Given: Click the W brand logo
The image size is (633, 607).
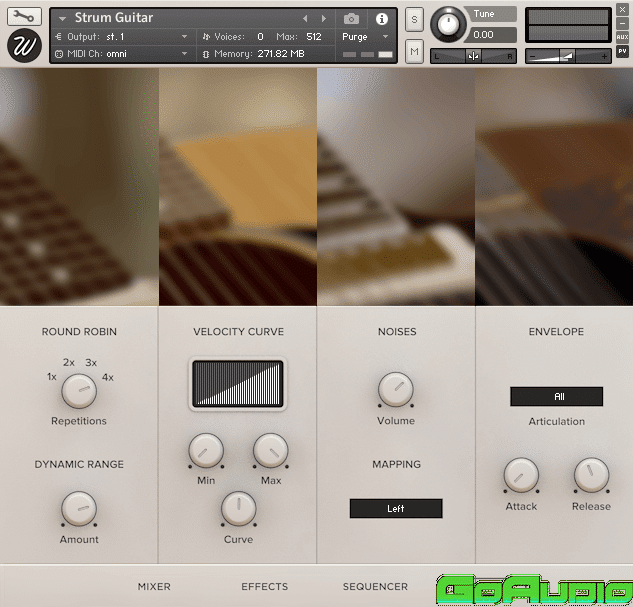Looking at the screenshot, I should click(24, 46).
